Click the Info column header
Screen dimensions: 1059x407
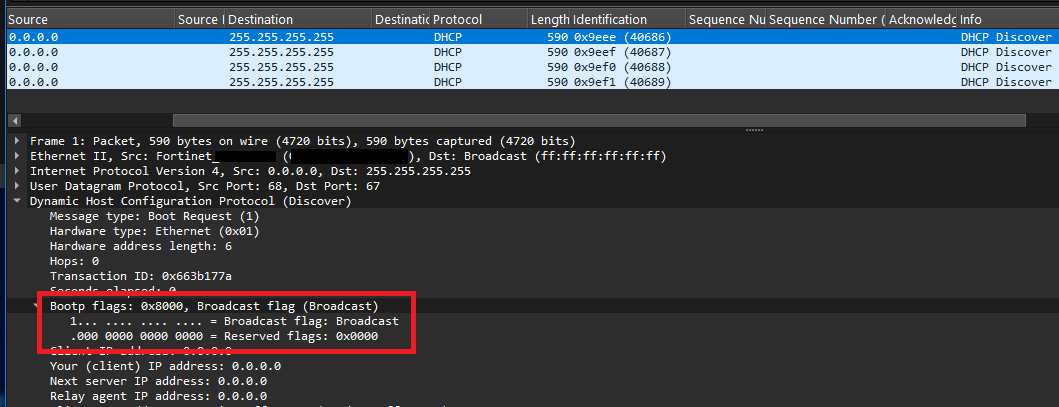click(1008, 20)
